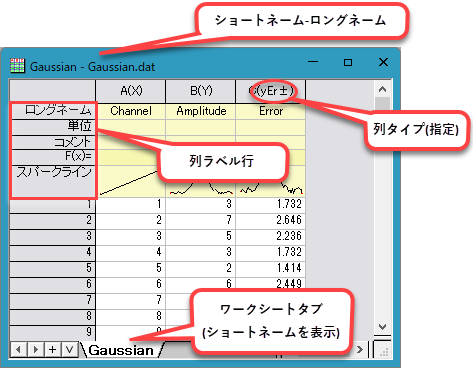This screenshot has width=473, height=368.
Task: Select row header 2
Action: point(53,221)
